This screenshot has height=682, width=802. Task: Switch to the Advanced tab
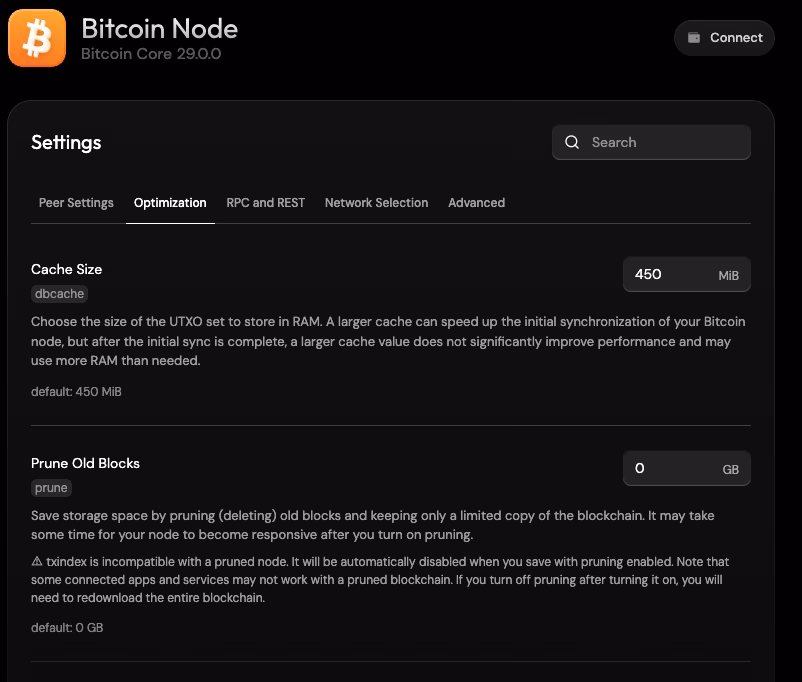pyautogui.click(x=476, y=202)
